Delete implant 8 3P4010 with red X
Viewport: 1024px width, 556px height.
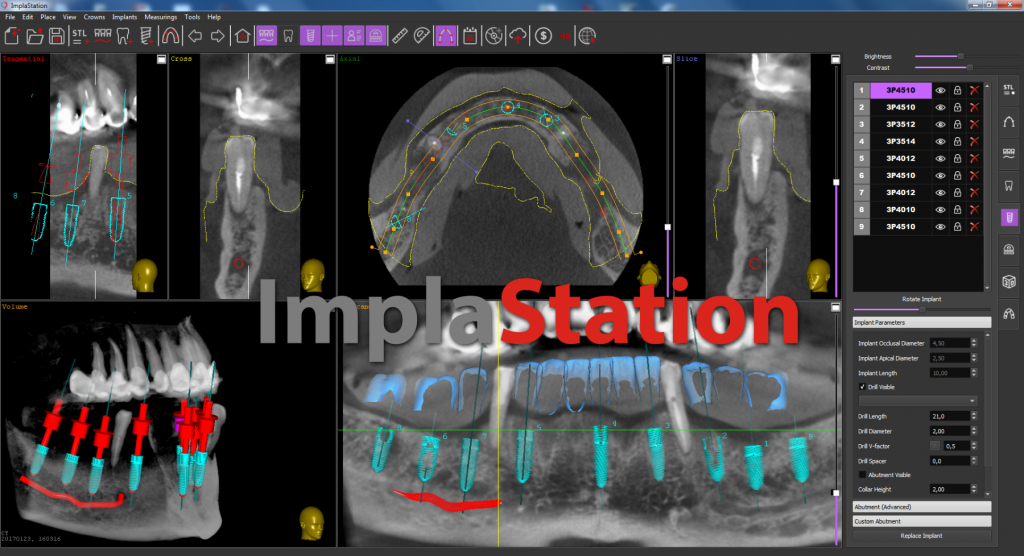point(974,209)
